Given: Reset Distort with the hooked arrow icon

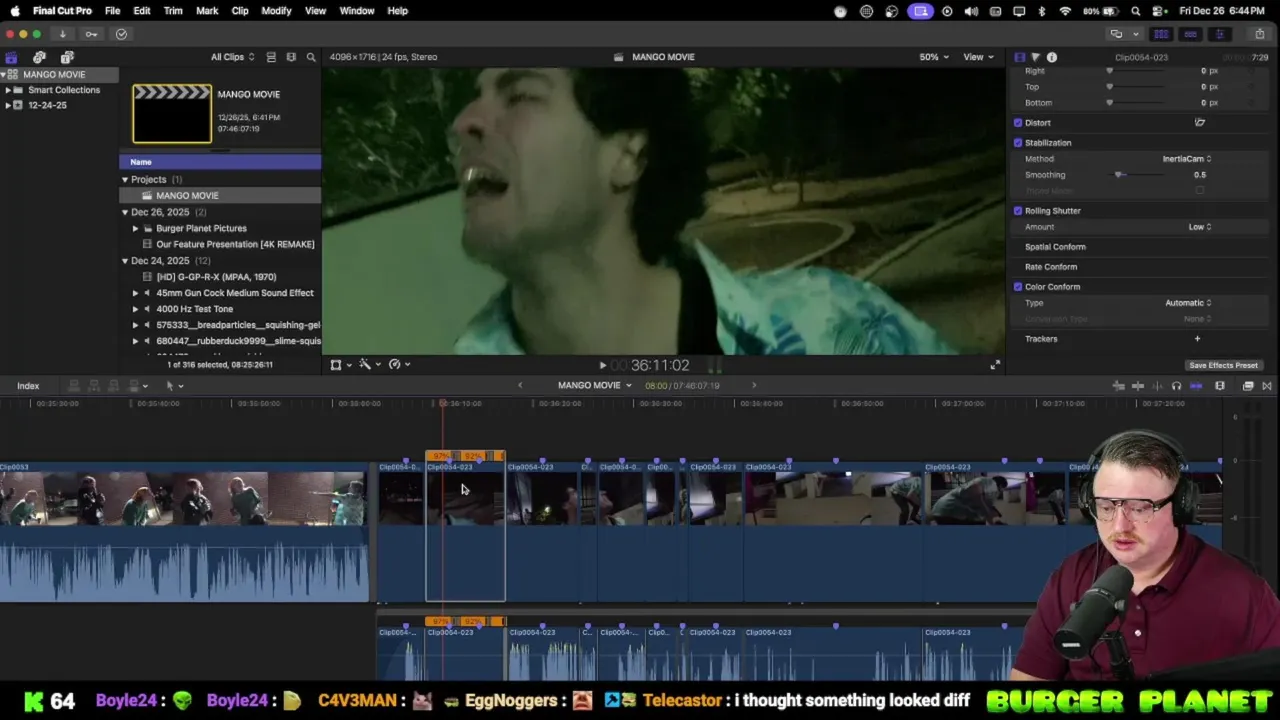Looking at the screenshot, I should point(1199,123).
